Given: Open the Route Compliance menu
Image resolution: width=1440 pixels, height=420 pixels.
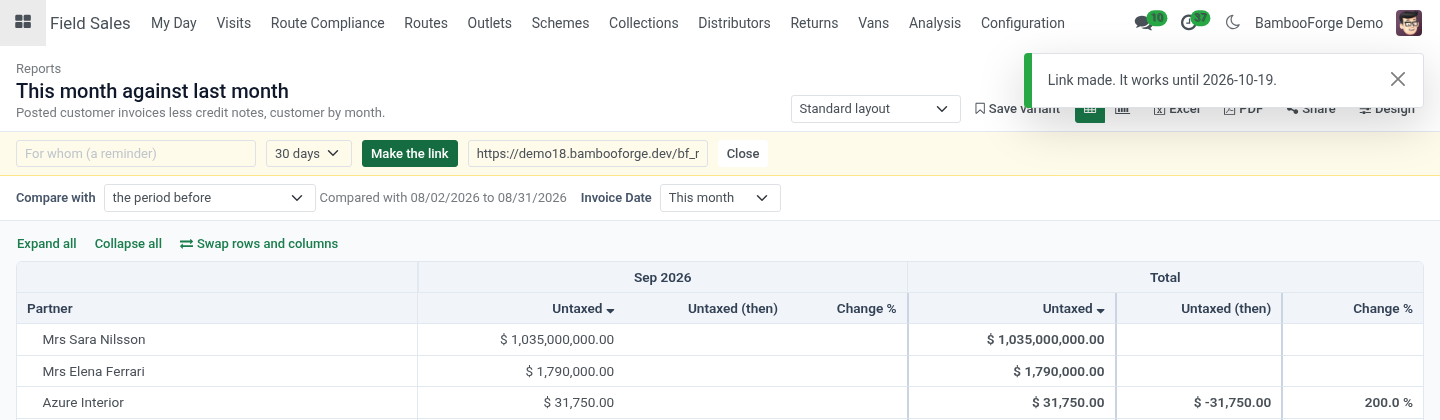Looking at the screenshot, I should (328, 23).
